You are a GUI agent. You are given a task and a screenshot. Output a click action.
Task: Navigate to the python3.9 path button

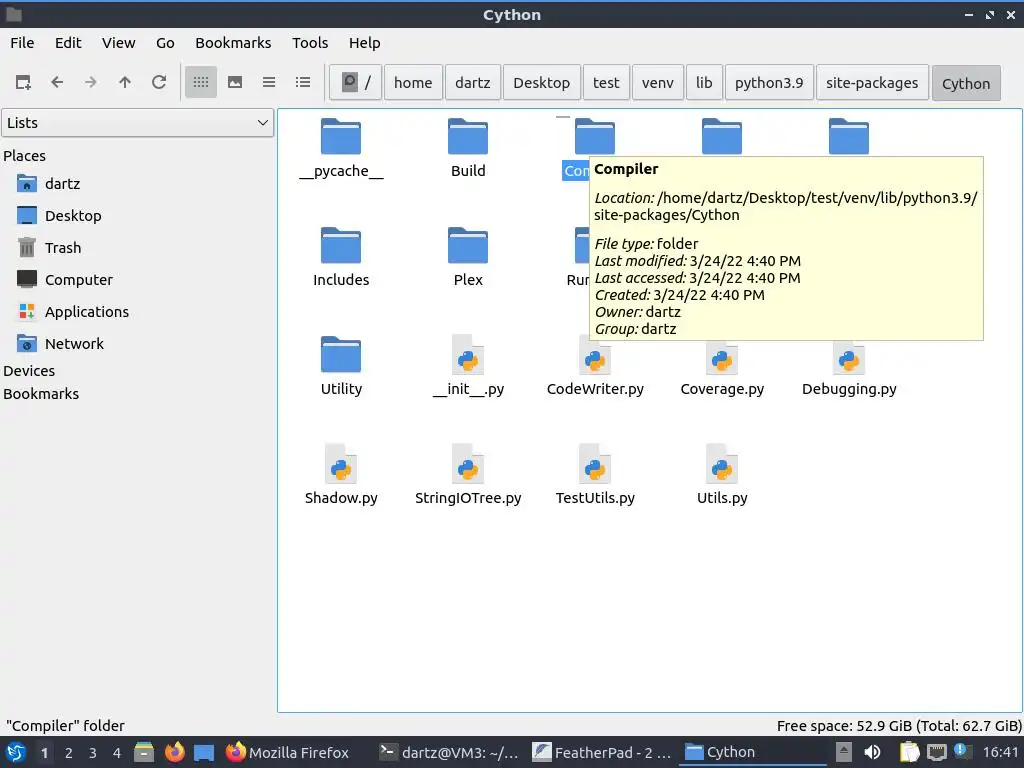coord(769,83)
